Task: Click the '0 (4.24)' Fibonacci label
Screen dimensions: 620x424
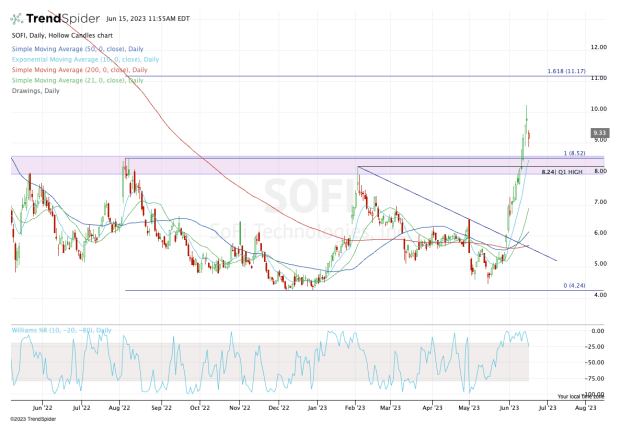Action: point(575,285)
